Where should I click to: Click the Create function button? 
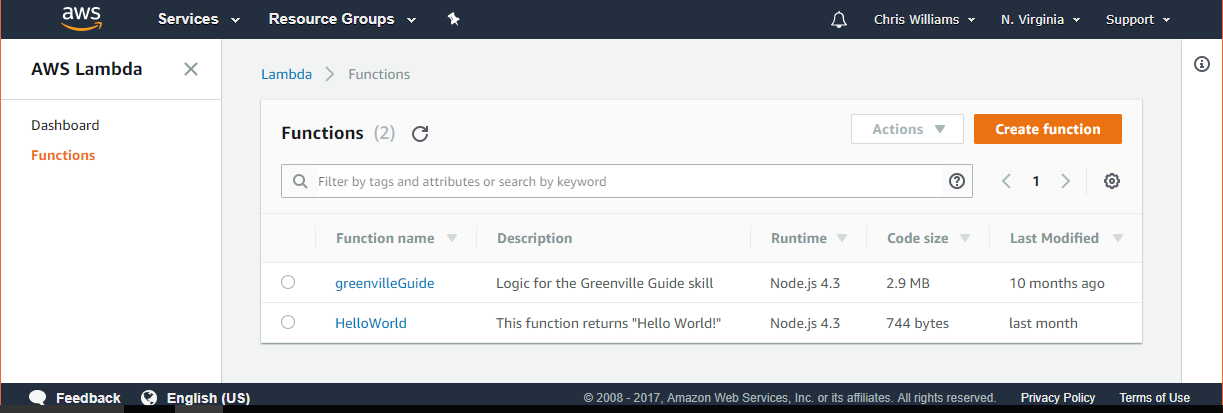[1047, 129]
